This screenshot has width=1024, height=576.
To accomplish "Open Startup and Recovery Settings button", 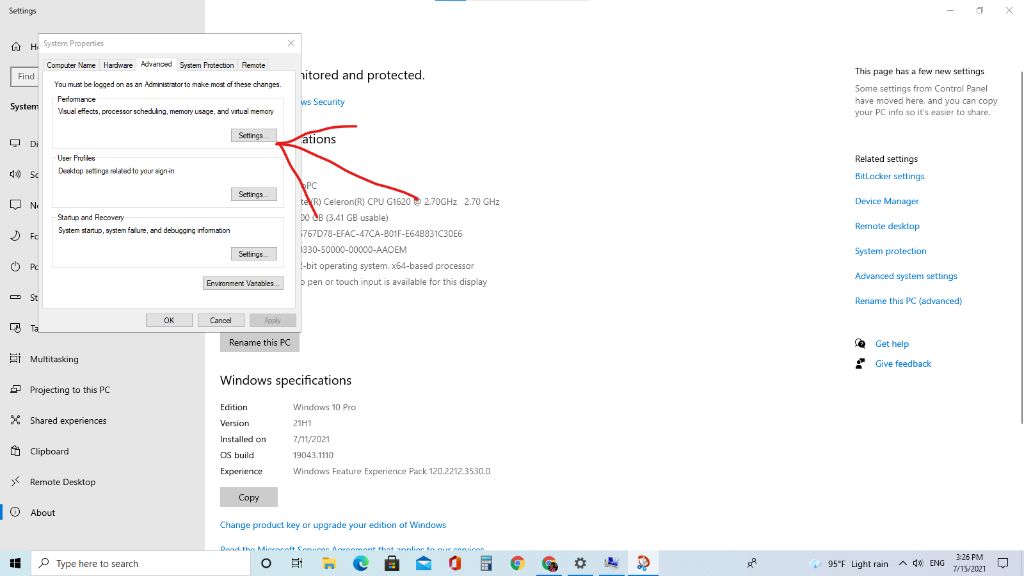I will click(x=253, y=254).
